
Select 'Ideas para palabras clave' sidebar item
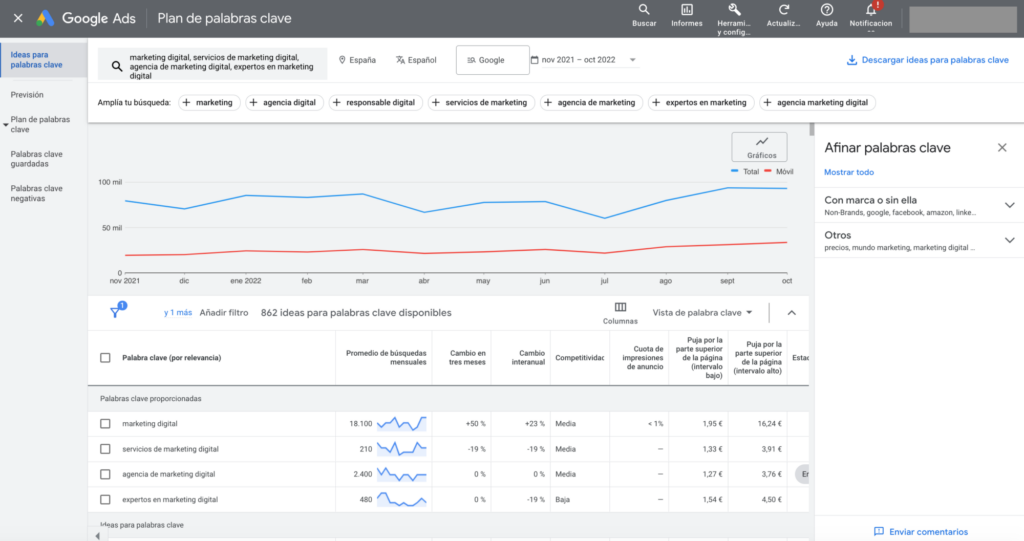pyautogui.click(x=44, y=60)
